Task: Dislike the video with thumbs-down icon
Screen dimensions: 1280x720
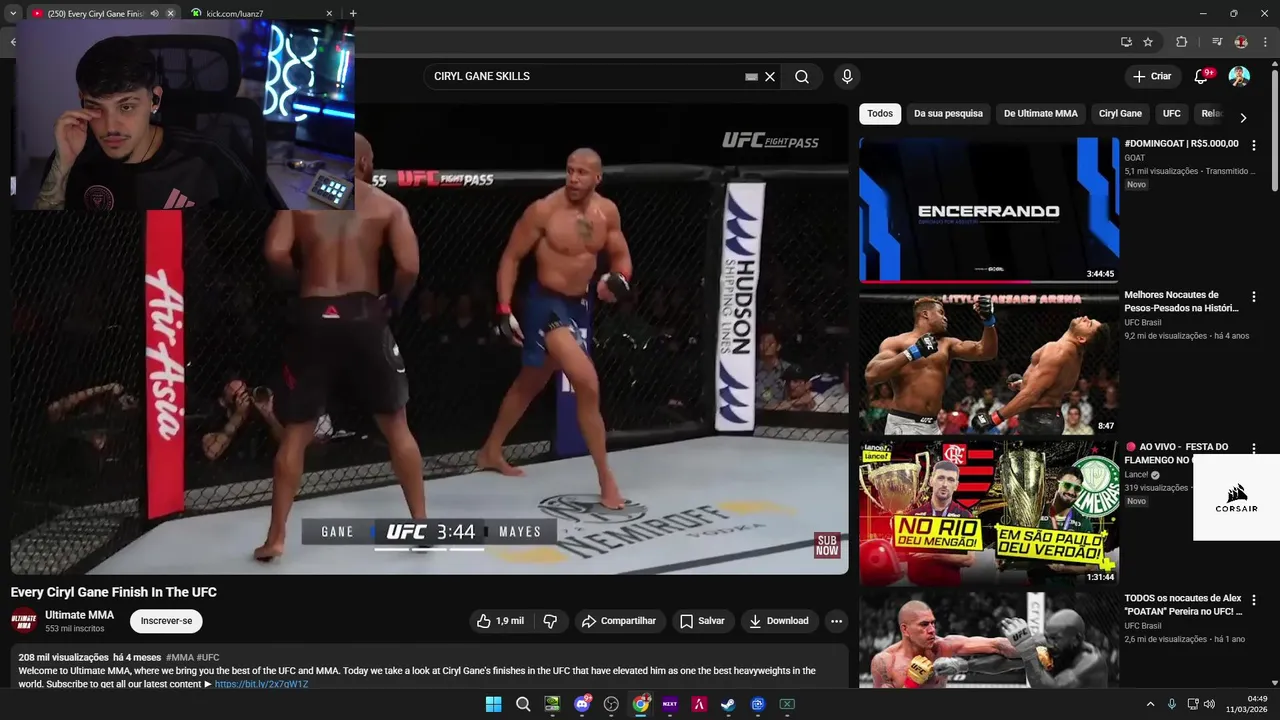Action: click(550, 621)
